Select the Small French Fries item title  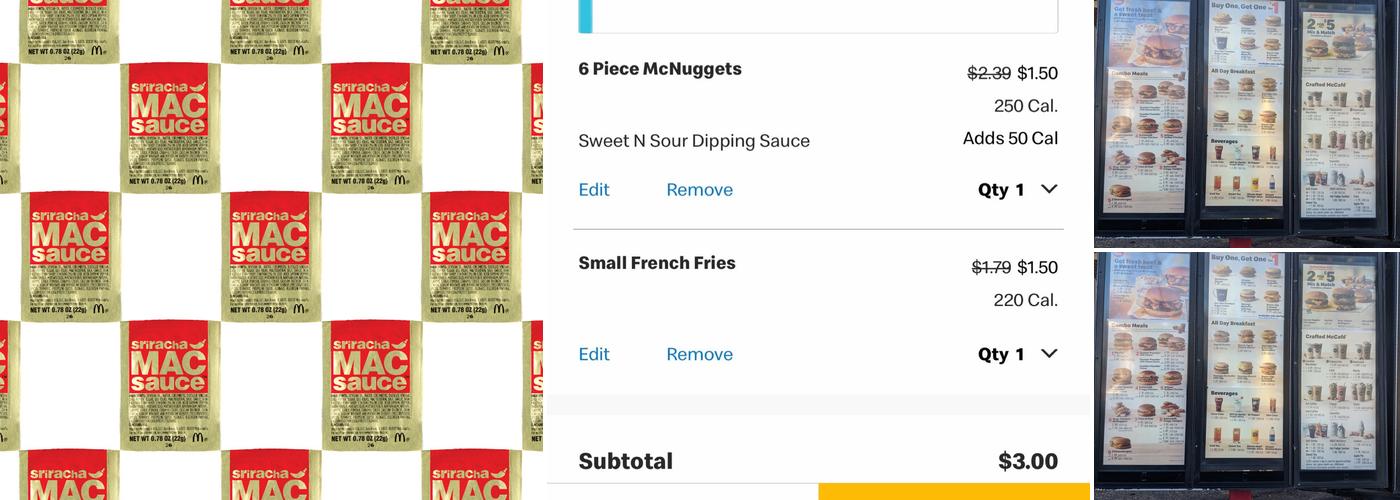tap(657, 263)
